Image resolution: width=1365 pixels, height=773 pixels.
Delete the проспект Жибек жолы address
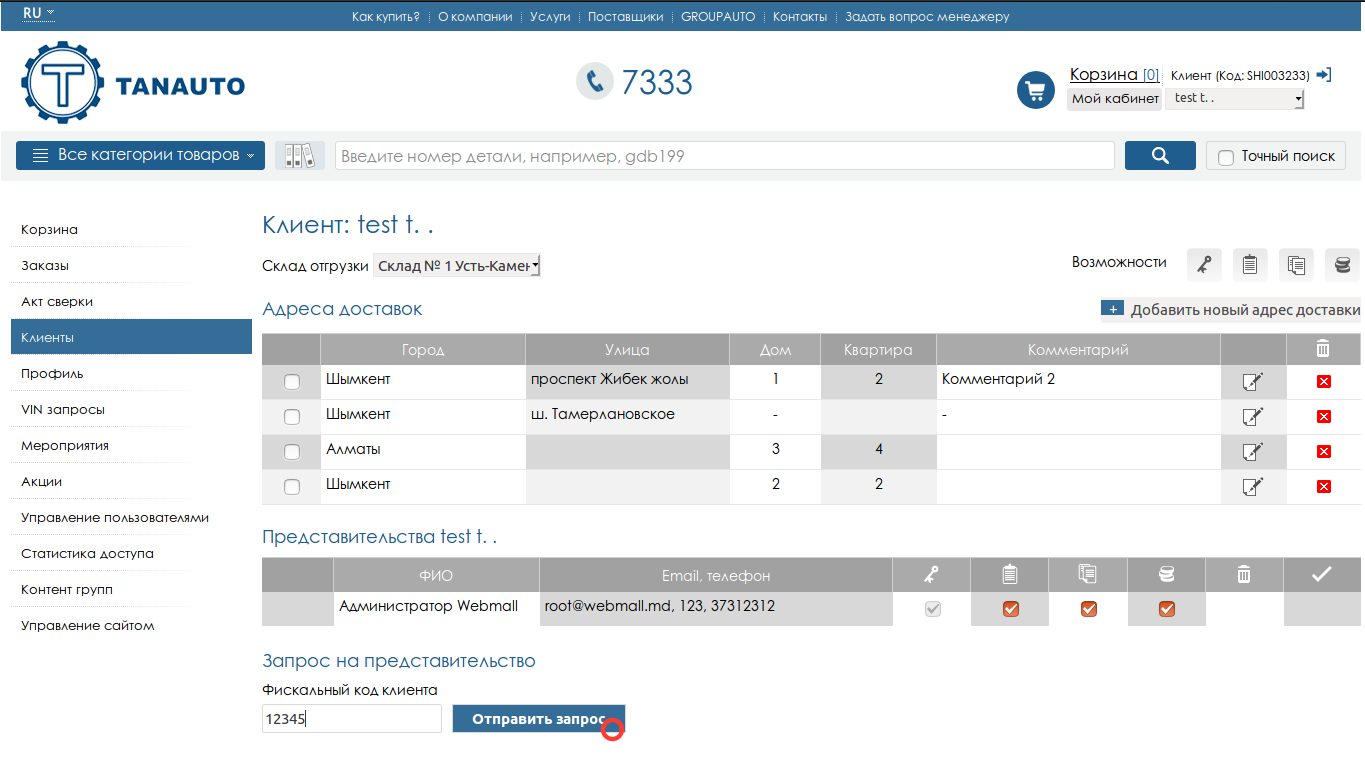(x=1323, y=382)
